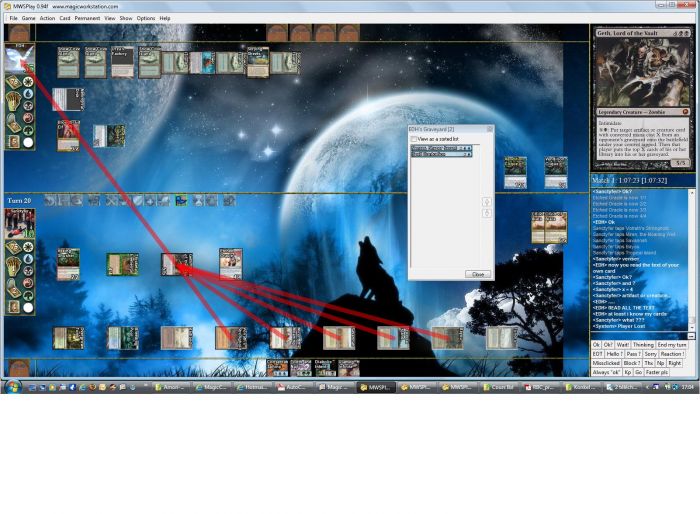Select the crossed-swords combat phase icon
The image size is (700, 514).
click(x=111, y=201)
